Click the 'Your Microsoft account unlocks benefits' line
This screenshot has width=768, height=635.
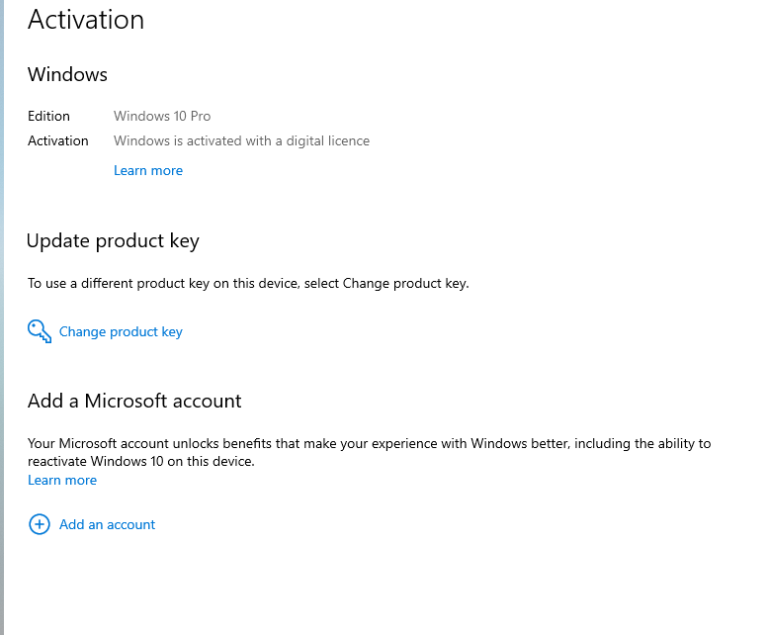[369, 443]
